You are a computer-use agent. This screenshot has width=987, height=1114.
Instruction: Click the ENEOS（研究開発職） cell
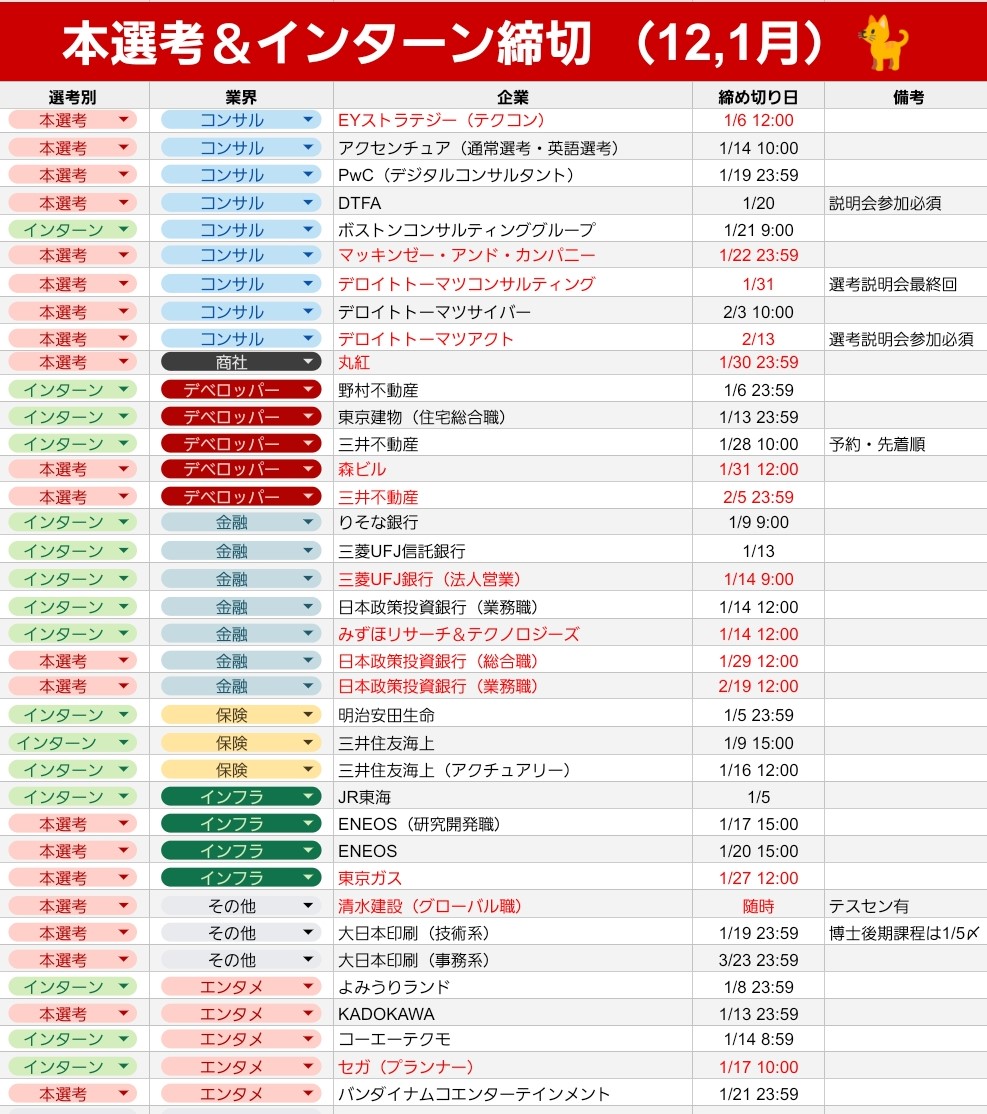coord(513,824)
